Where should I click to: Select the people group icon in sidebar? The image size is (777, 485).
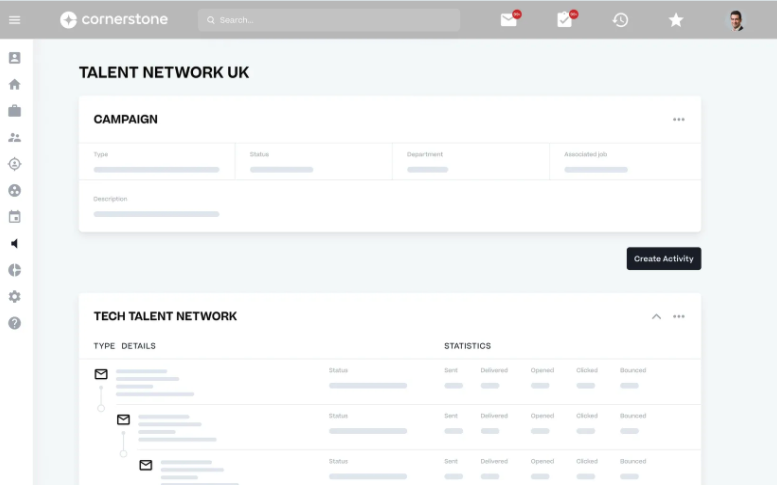(14, 138)
